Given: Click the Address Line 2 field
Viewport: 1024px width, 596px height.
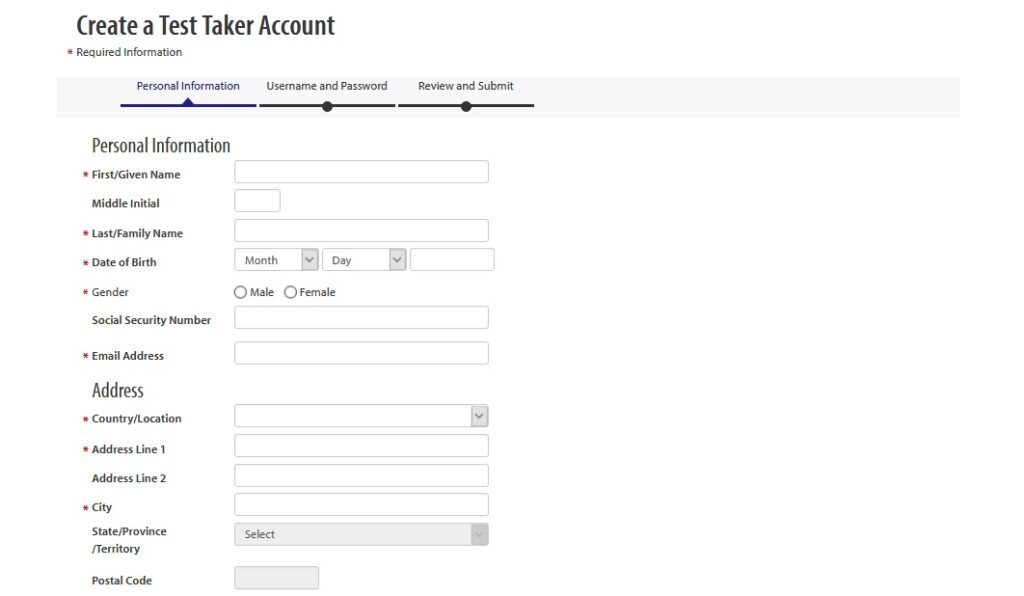Looking at the screenshot, I should point(361,476).
